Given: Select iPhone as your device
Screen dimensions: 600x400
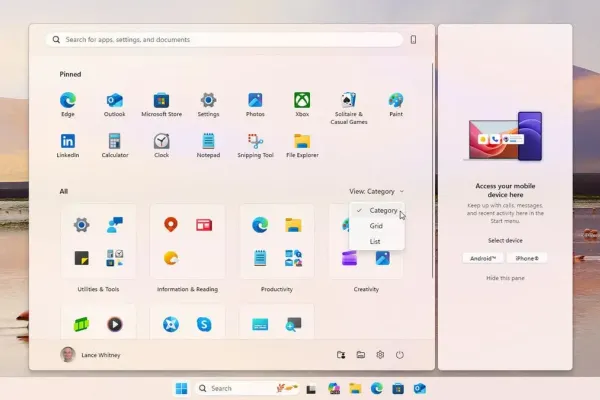Looking at the screenshot, I should (527, 258).
